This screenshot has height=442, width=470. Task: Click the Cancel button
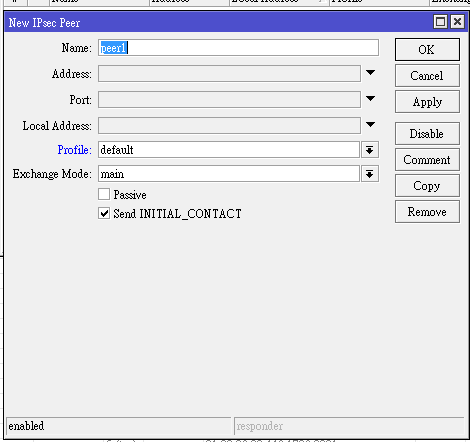point(427,76)
